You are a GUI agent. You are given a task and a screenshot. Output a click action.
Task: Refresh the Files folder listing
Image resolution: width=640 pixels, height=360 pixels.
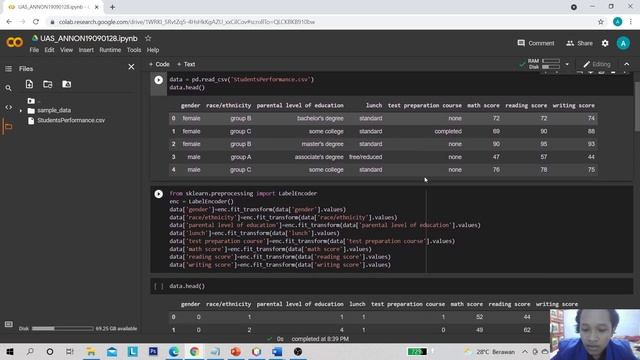tap(48, 84)
